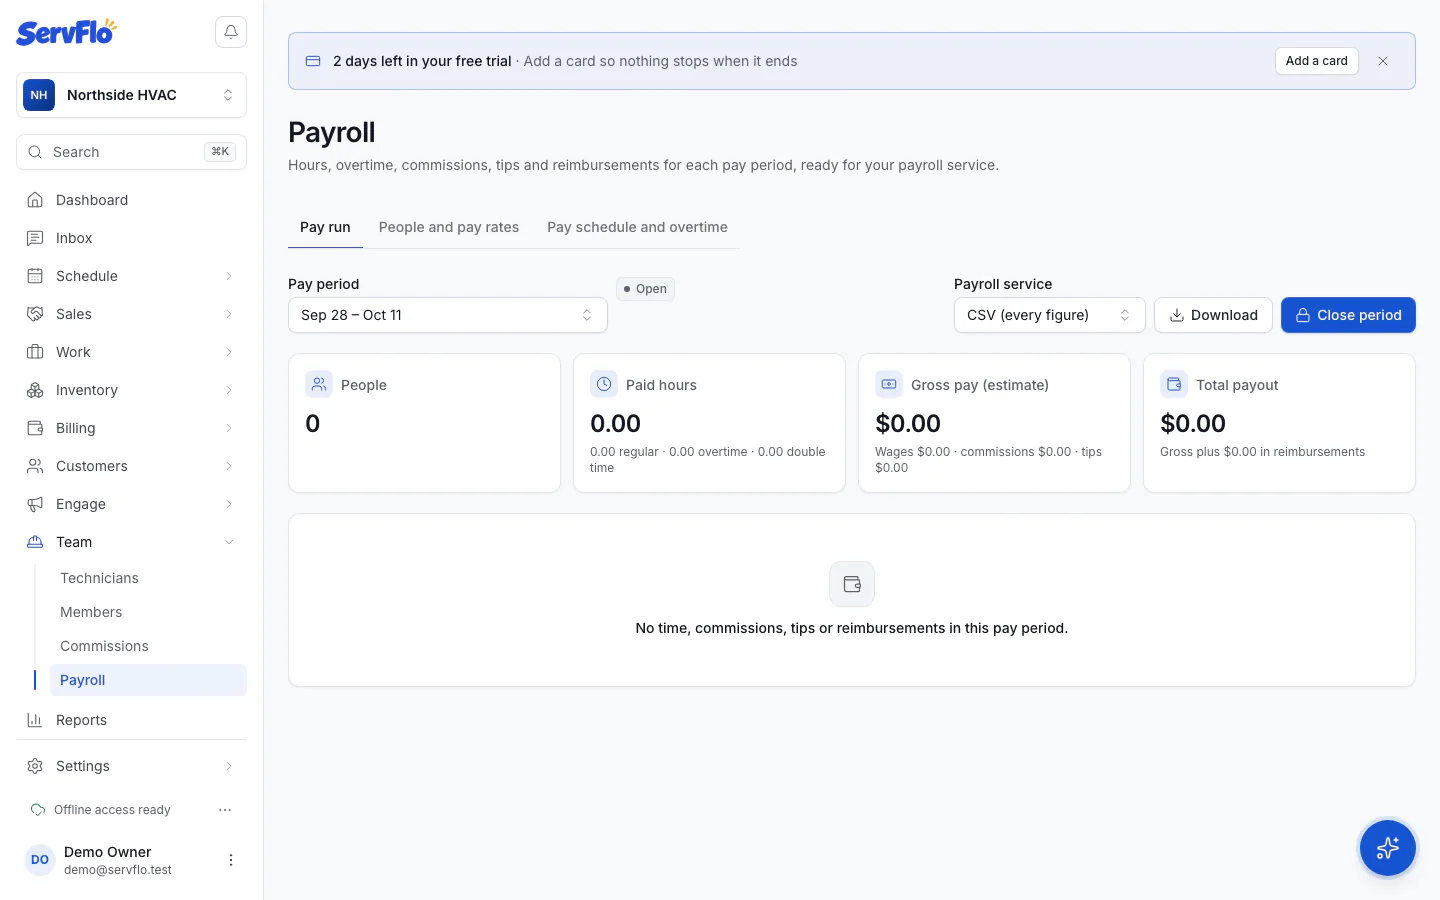The height and width of the screenshot is (900, 1440).
Task: Download the payroll file
Action: tap(1213, 315)
